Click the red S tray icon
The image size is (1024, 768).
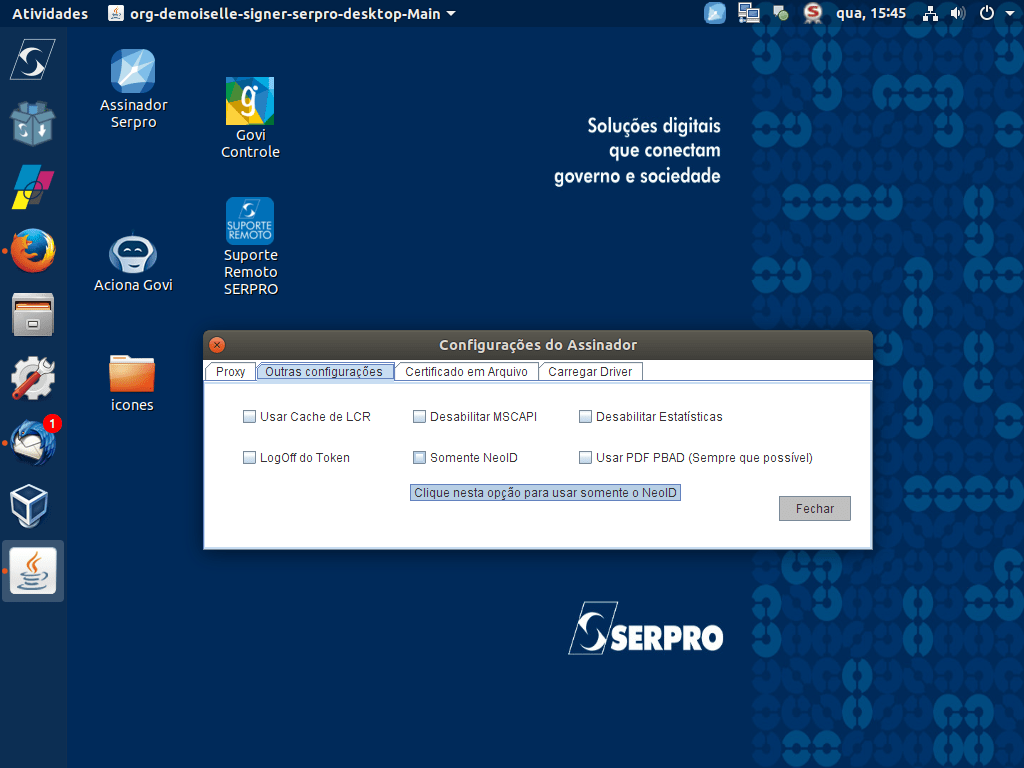pos(812,13)
